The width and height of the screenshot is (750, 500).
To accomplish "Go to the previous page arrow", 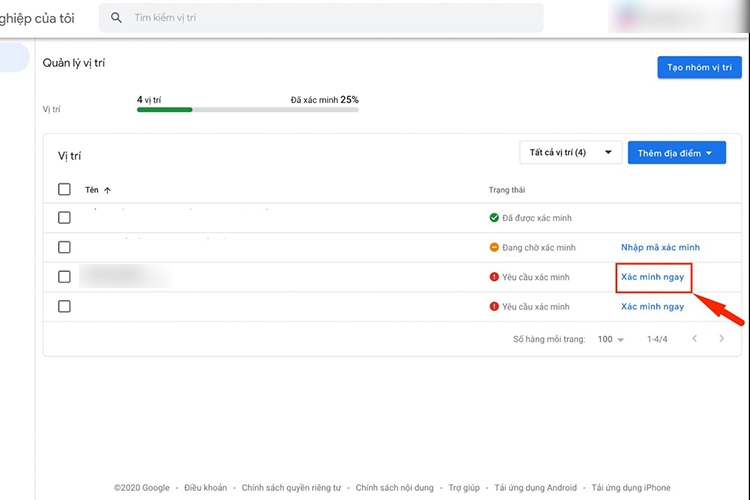I will pos(695,339).
